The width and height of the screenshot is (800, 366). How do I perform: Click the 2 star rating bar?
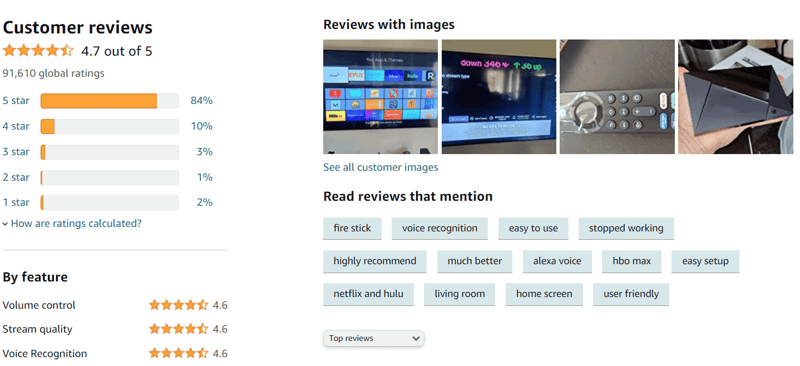pyautogui.click(x=110, y=178)
